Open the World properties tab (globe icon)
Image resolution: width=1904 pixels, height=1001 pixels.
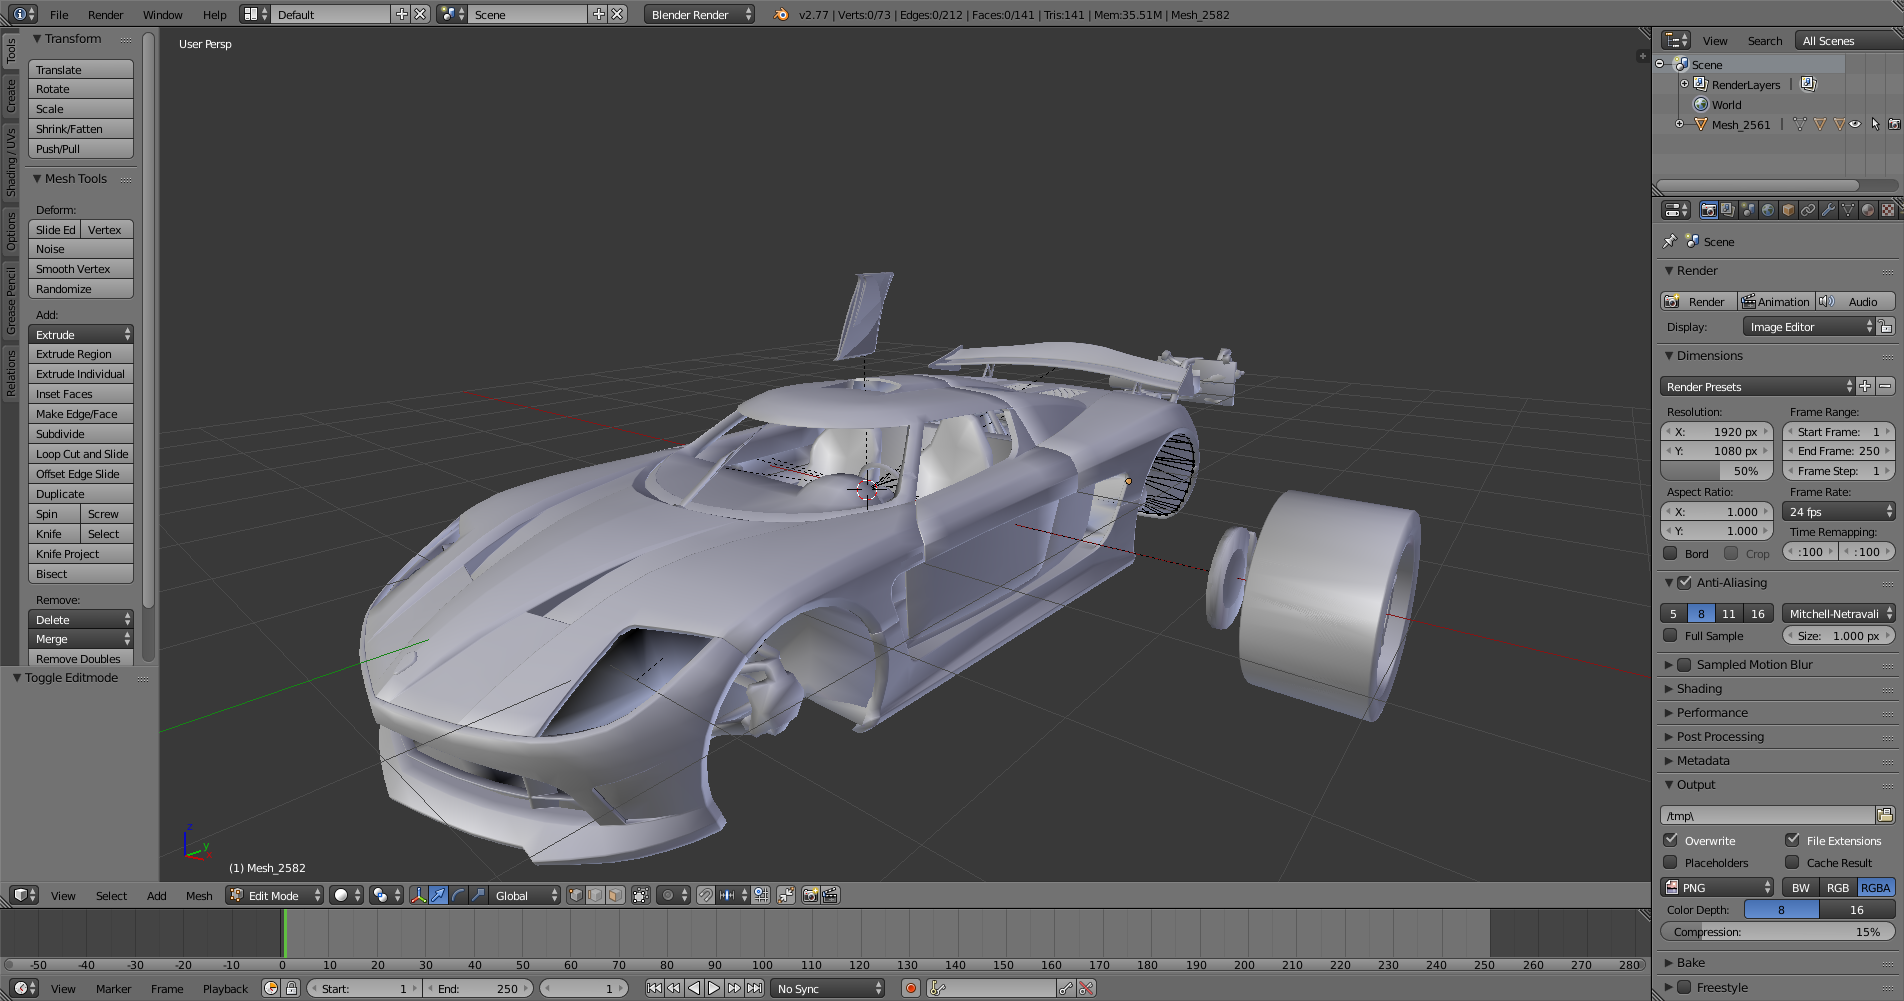click(x=1768, y=210)
